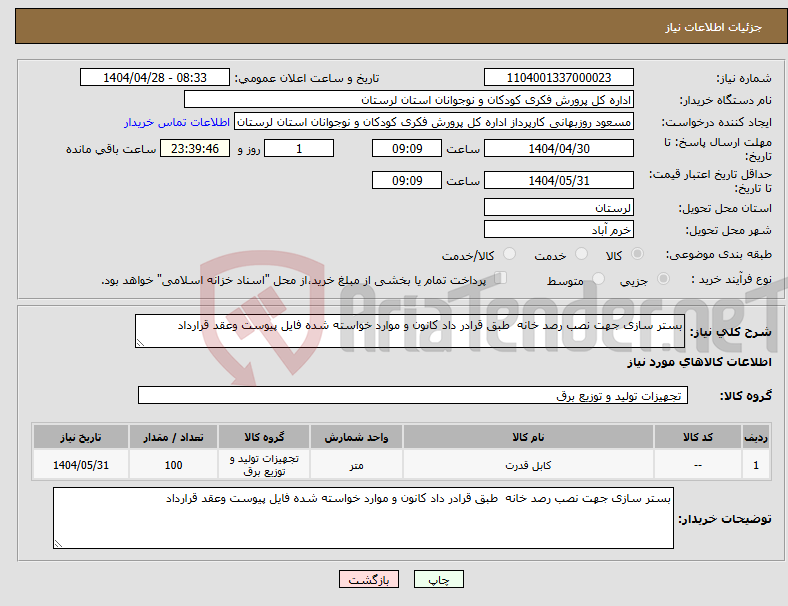The height and width of the screenshot is (606, 788).
Task: Click the remaining time field 23:39:46
Action: tap(195, 148)
